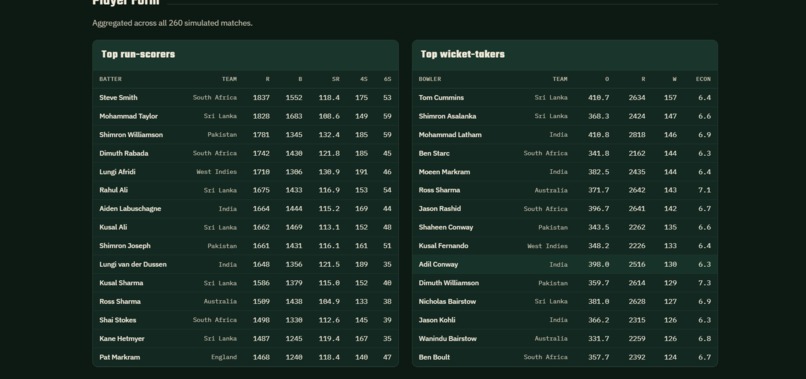Image resolution: width=806 pixels, height=379 pixels.
Task: Click Top wicket-takers panel heading
Action: click(463, 55)
